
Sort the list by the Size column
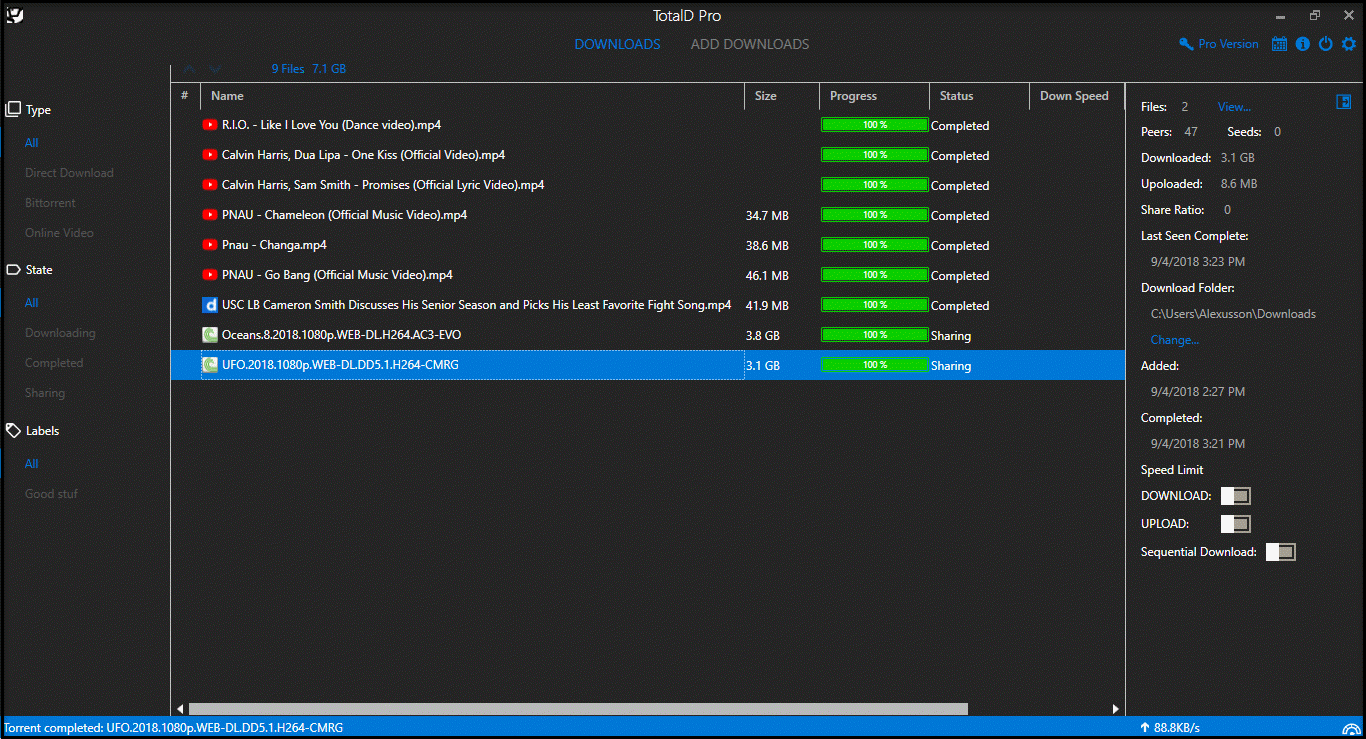(x=782, y=96)
